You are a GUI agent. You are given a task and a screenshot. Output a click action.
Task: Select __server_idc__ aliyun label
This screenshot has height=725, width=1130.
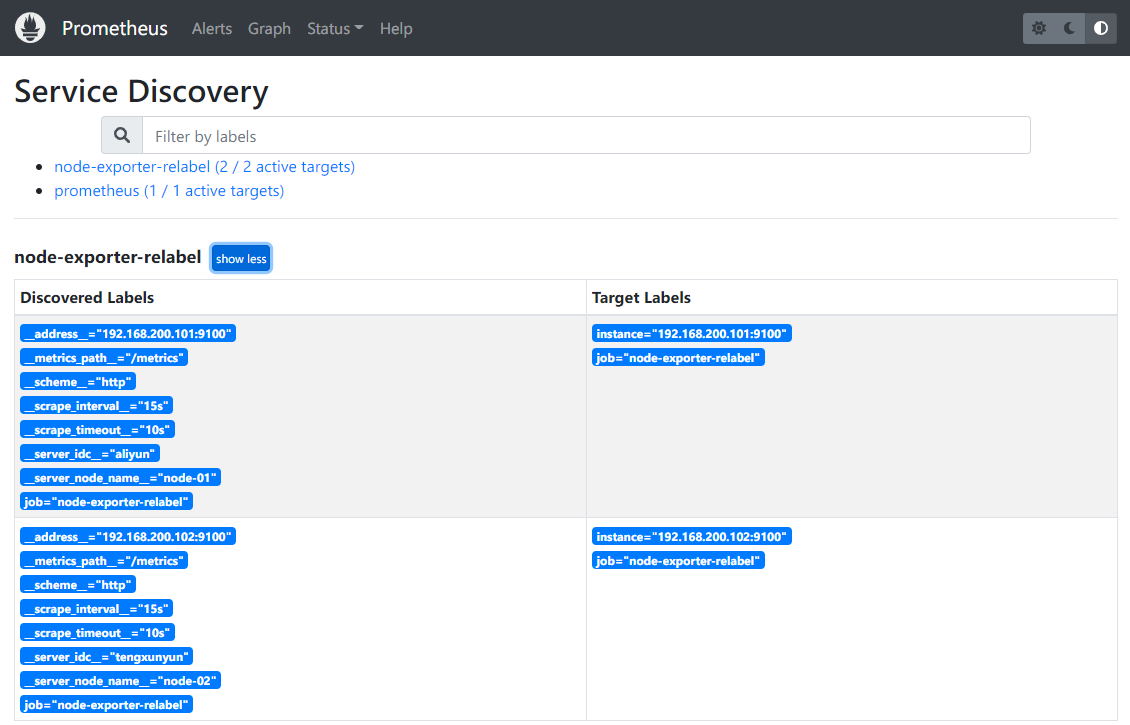click(90, 454)
